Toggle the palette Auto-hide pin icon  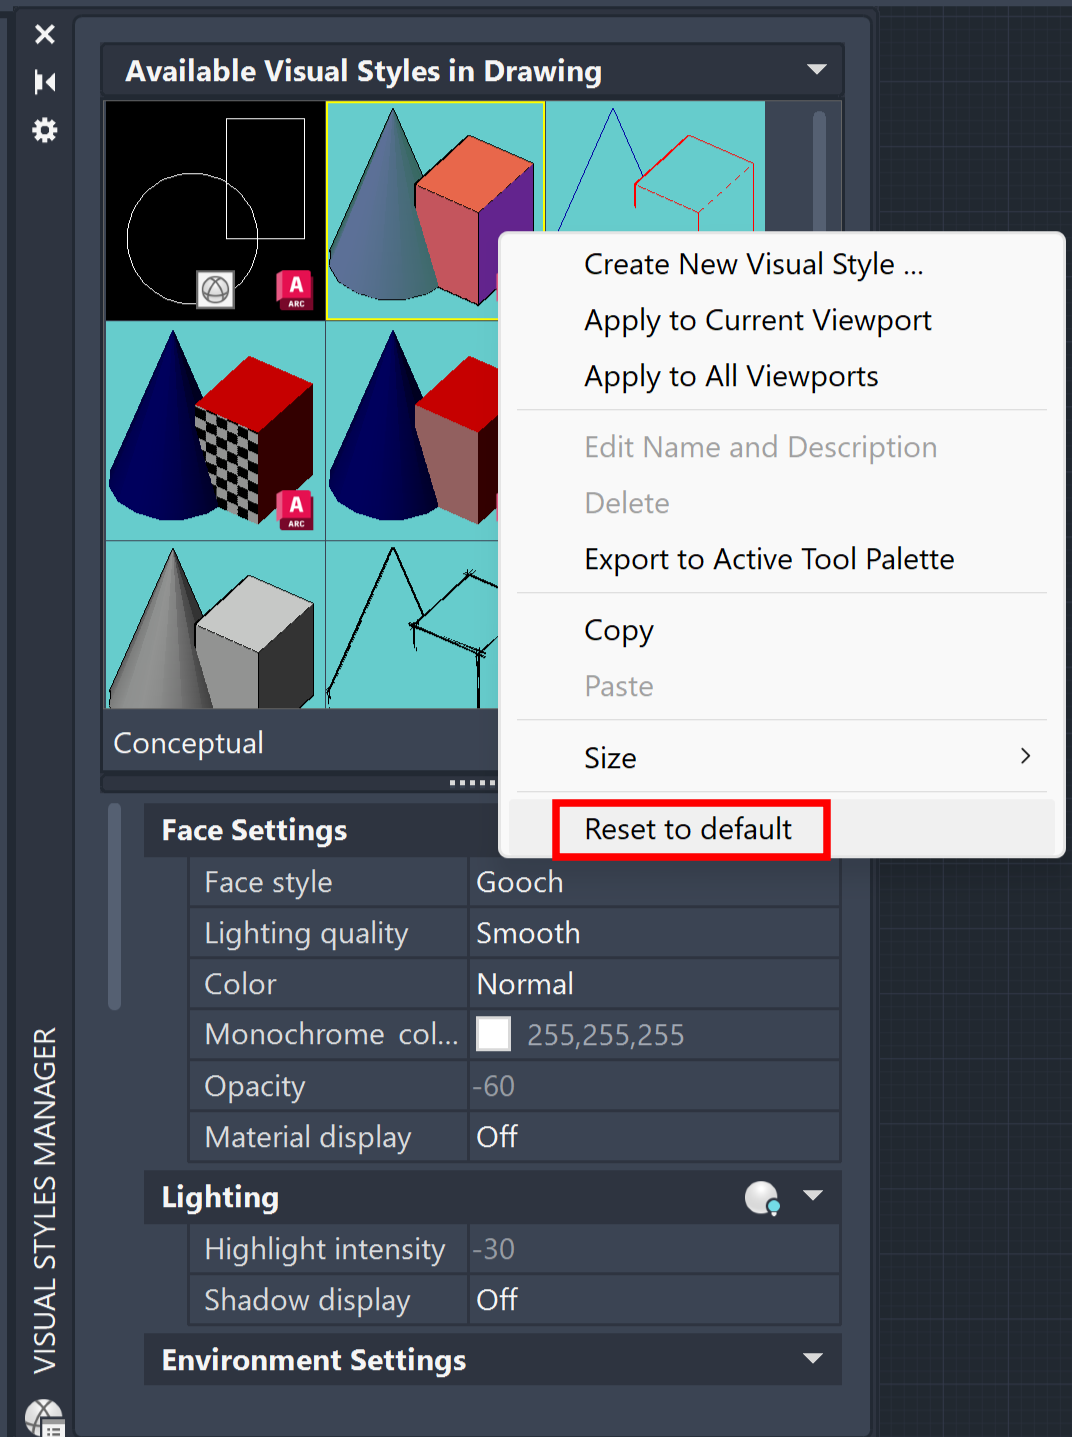coord(44,82)
